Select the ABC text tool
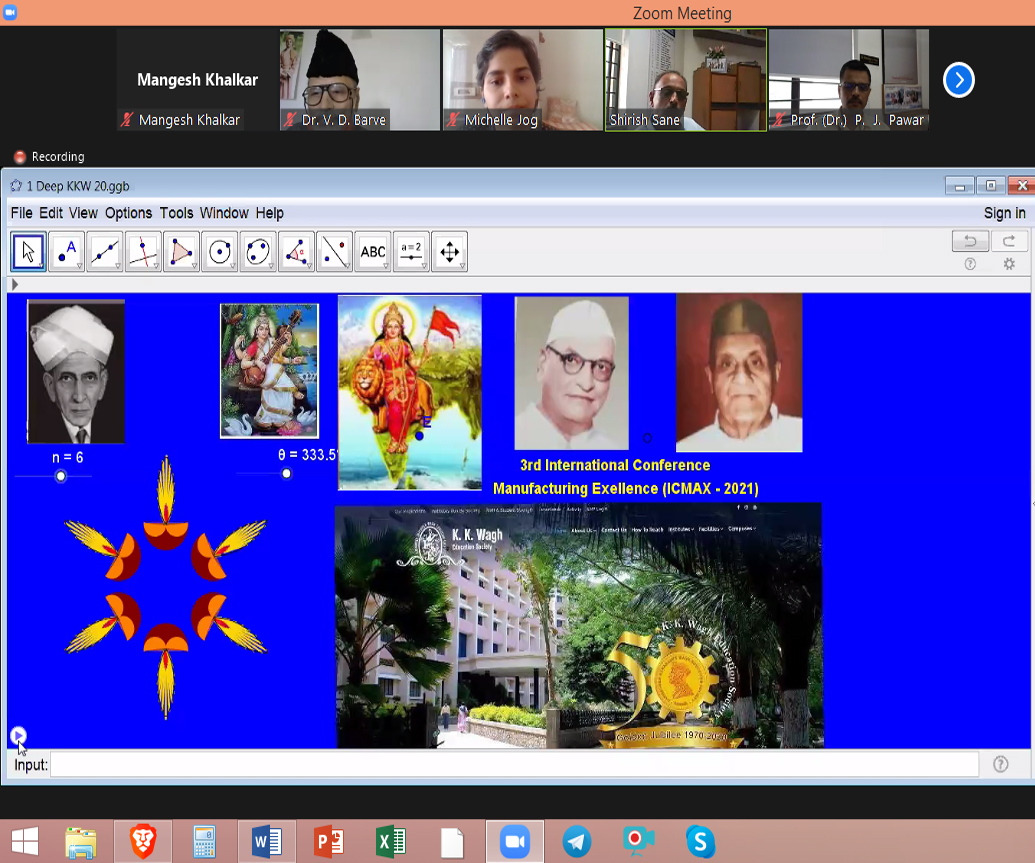1035x863 pixels. pyautogui.click(x=373, y=252)
